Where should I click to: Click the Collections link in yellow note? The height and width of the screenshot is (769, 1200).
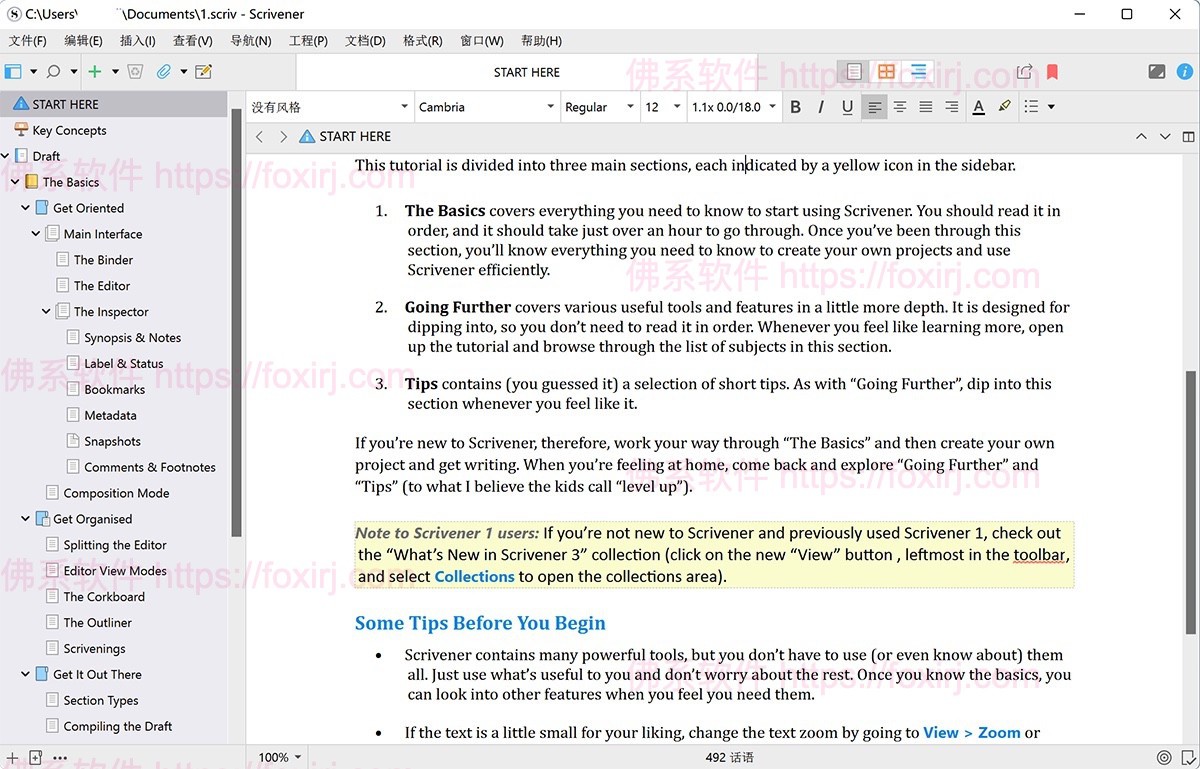tap(474, 576)
